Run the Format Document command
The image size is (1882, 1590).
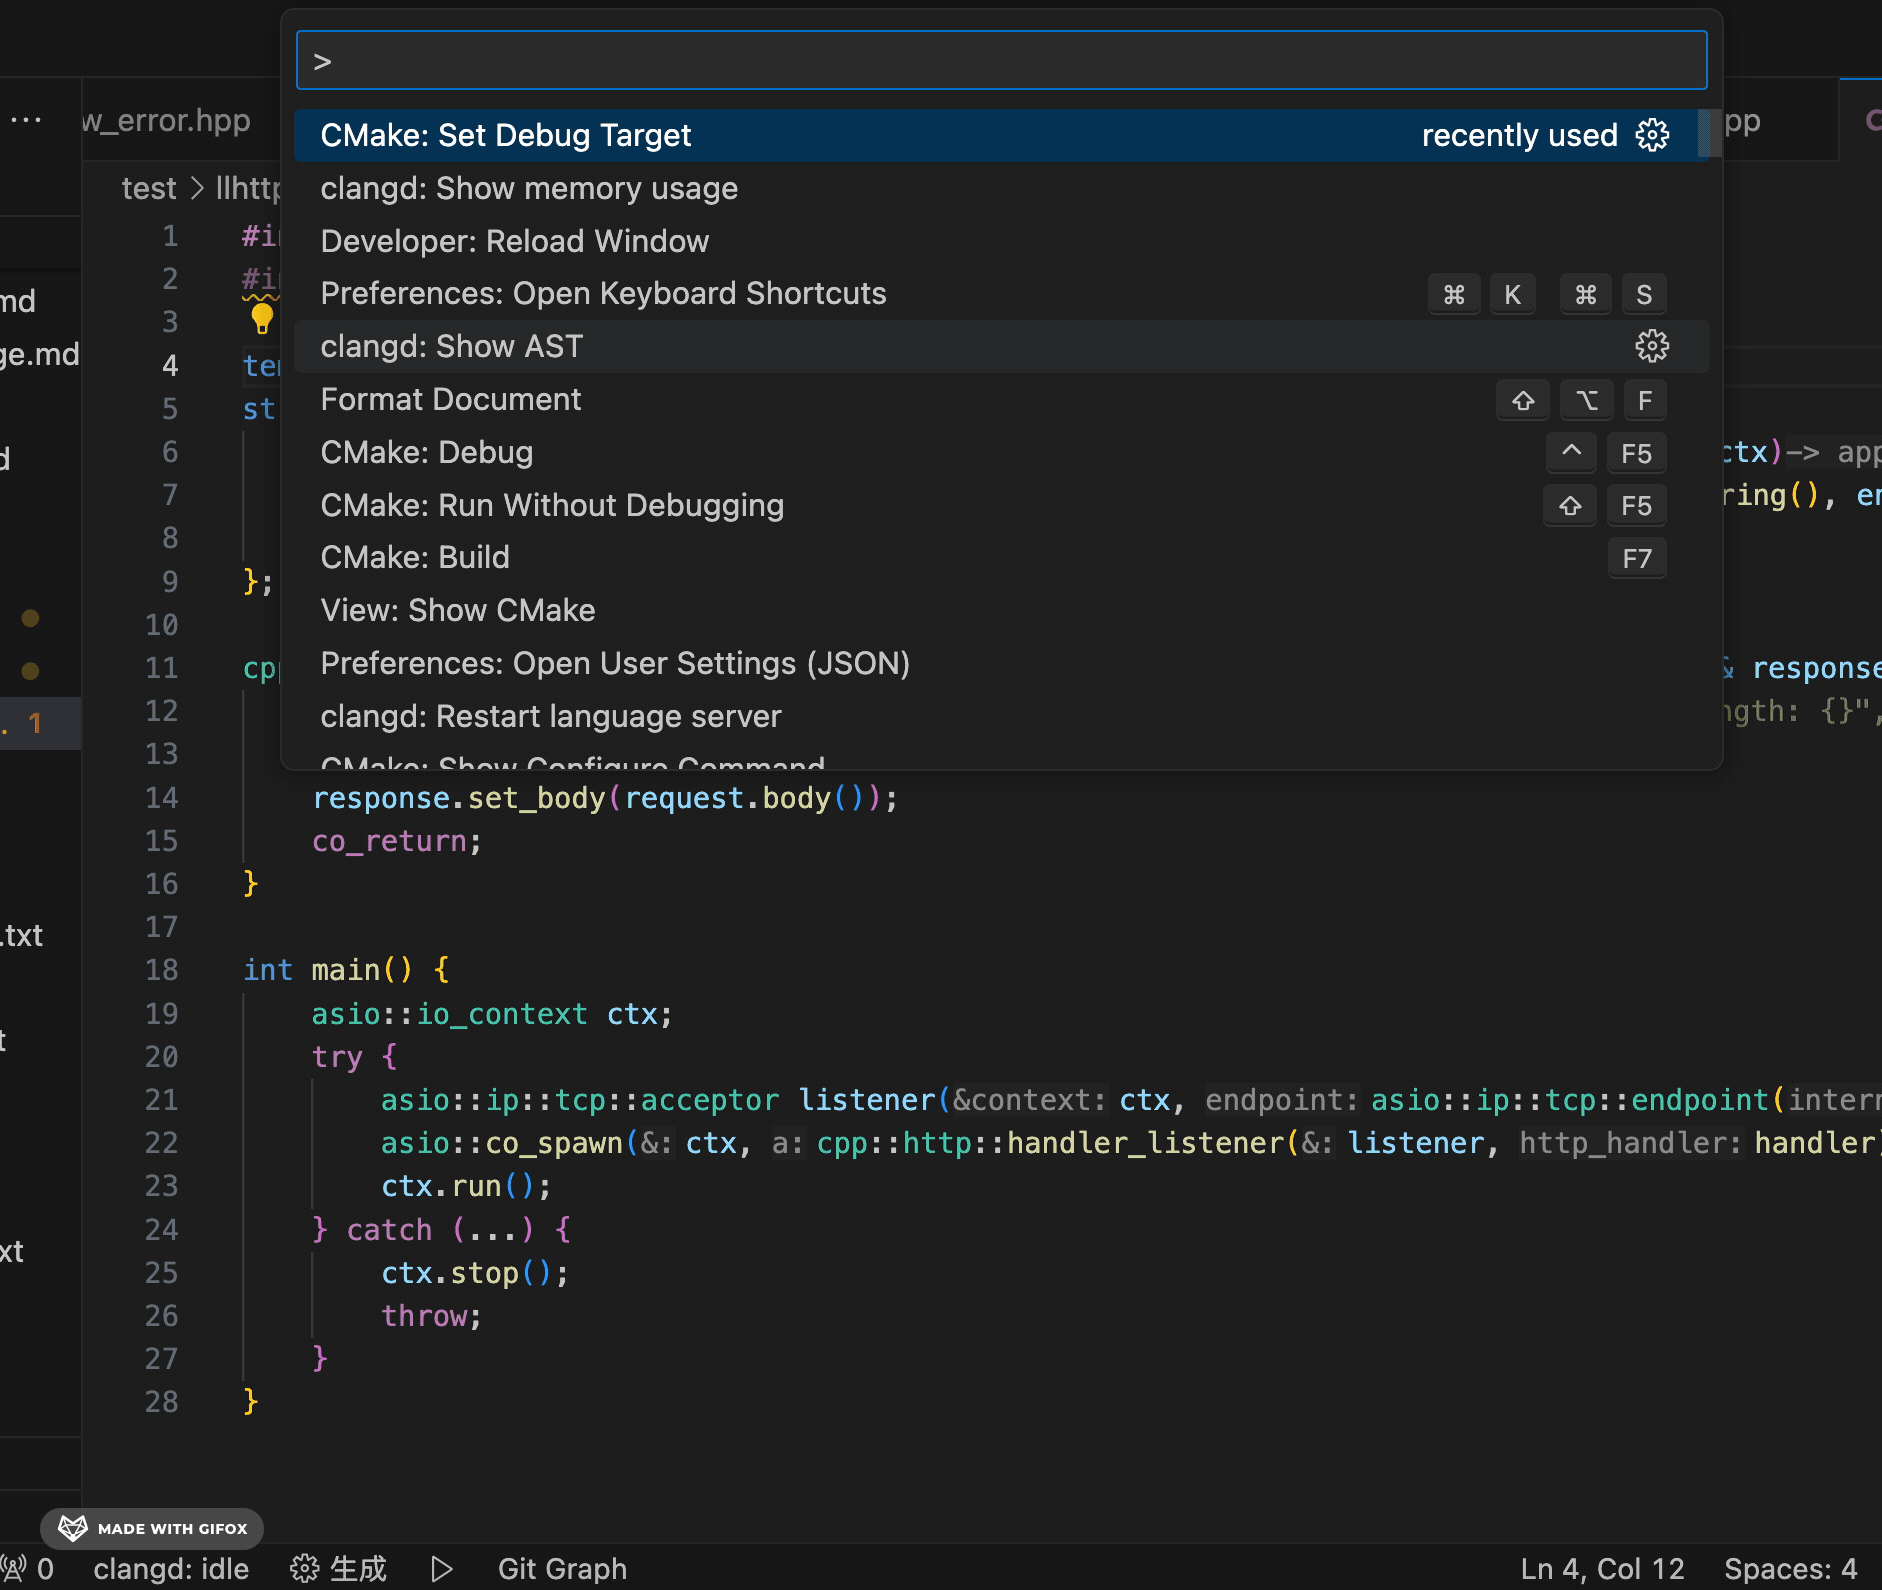pos(1002,399)
